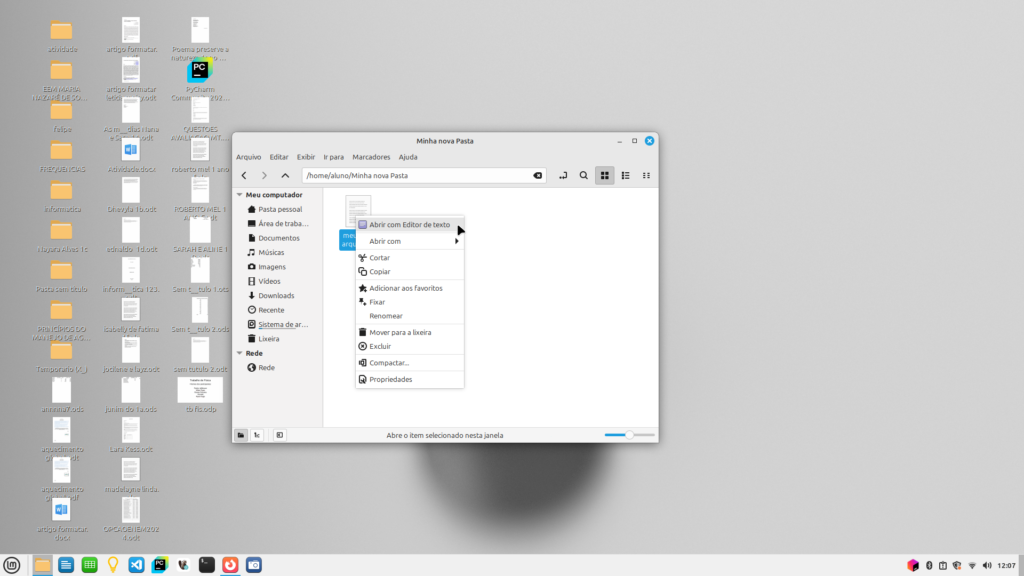The height and width of the screenshot is (576, 1024).
Task: Switch to icon view mode
Action: [605, 176]
